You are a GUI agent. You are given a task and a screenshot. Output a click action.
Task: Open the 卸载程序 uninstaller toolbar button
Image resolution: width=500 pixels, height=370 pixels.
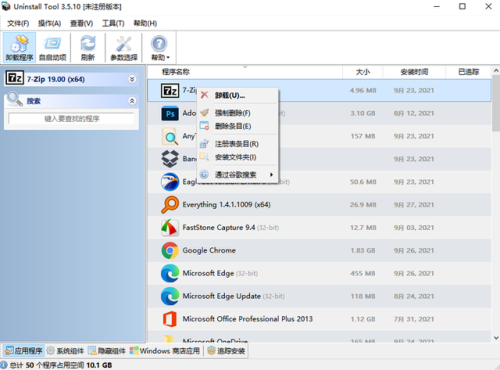20,48
